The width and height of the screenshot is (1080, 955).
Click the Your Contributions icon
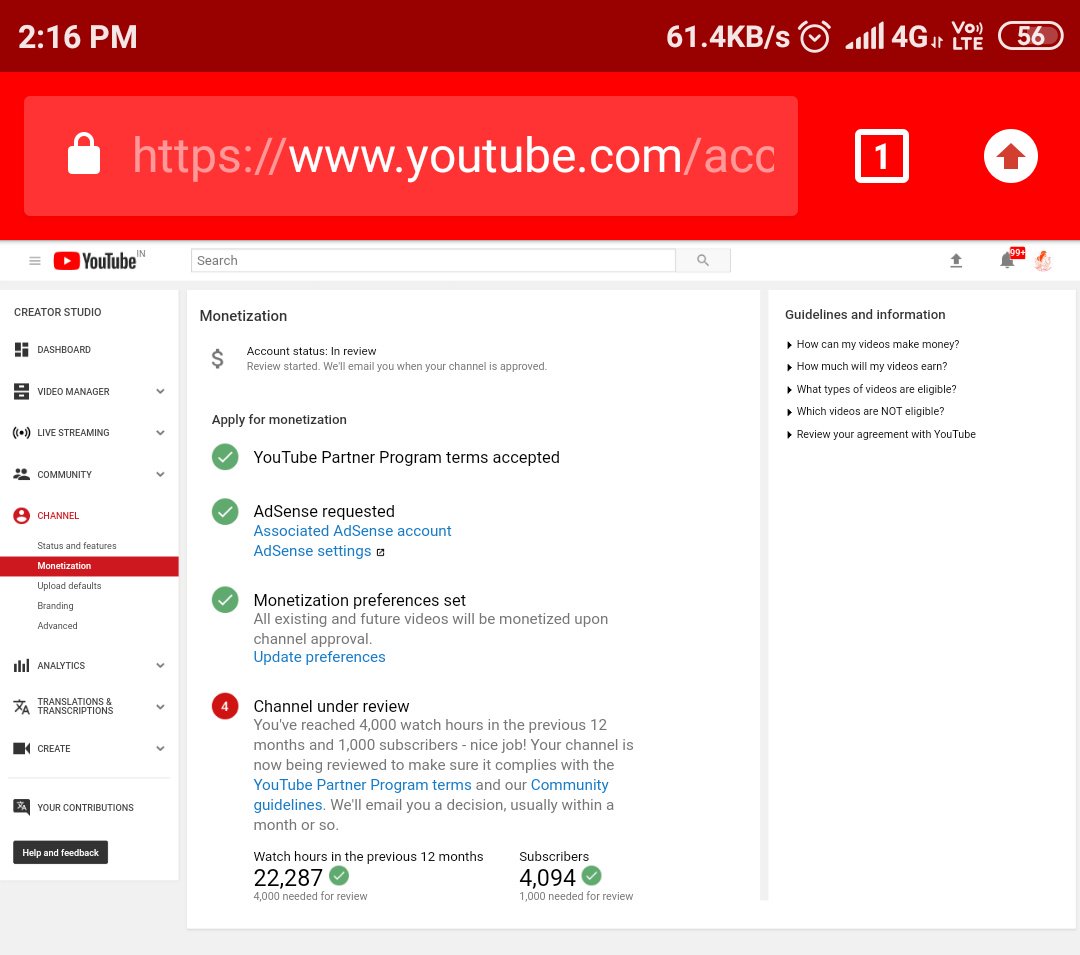tap(21, 807)
